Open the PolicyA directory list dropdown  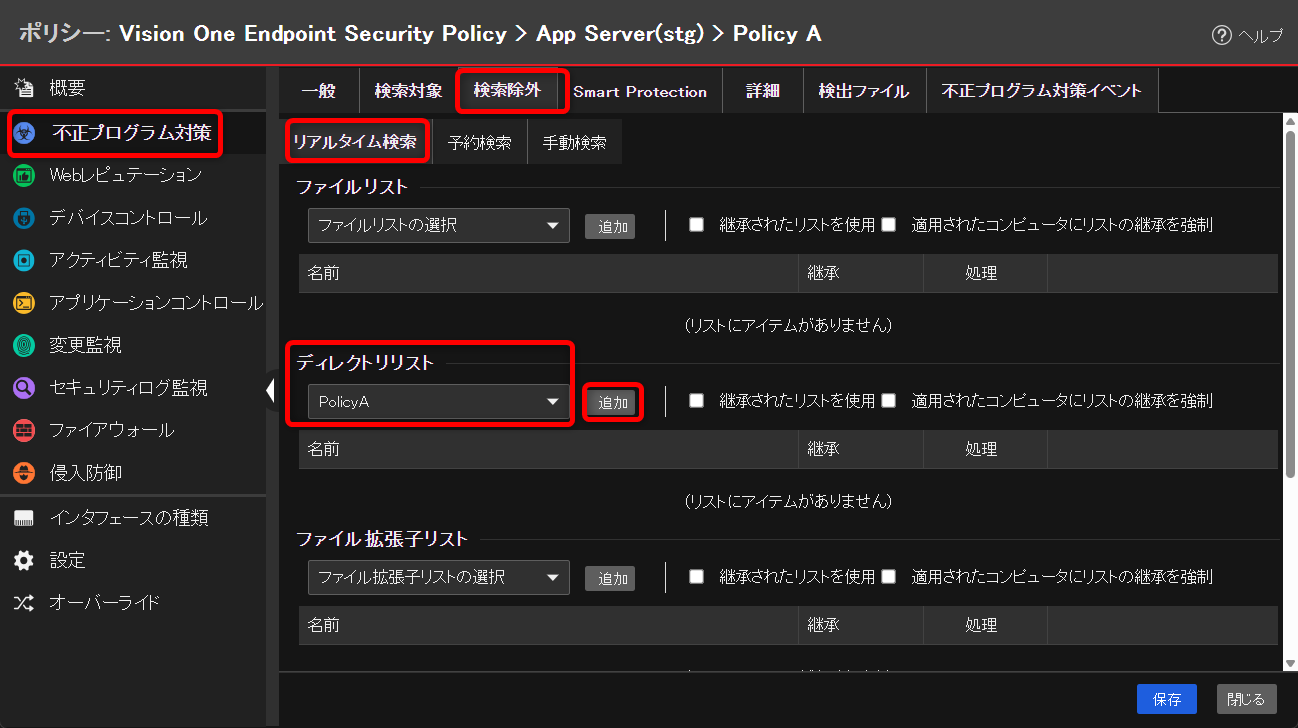click(439, 402)
